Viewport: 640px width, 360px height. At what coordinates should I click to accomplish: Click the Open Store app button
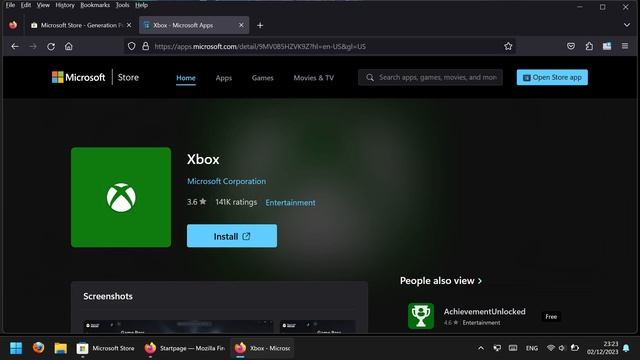point(552,78)
